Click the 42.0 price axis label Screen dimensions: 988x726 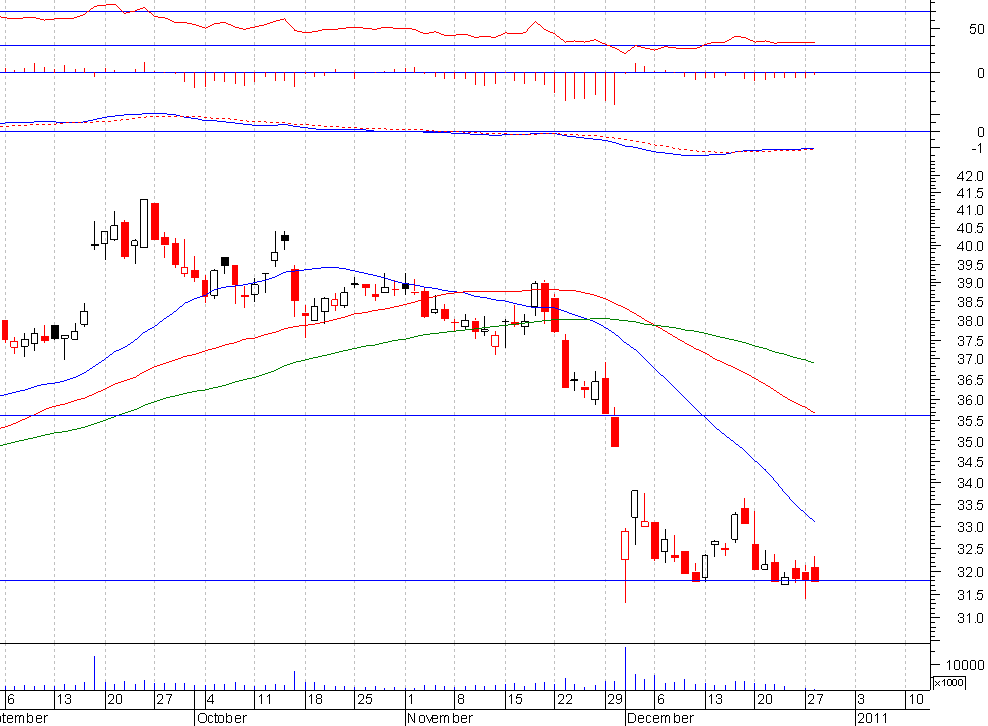point(970,176)
